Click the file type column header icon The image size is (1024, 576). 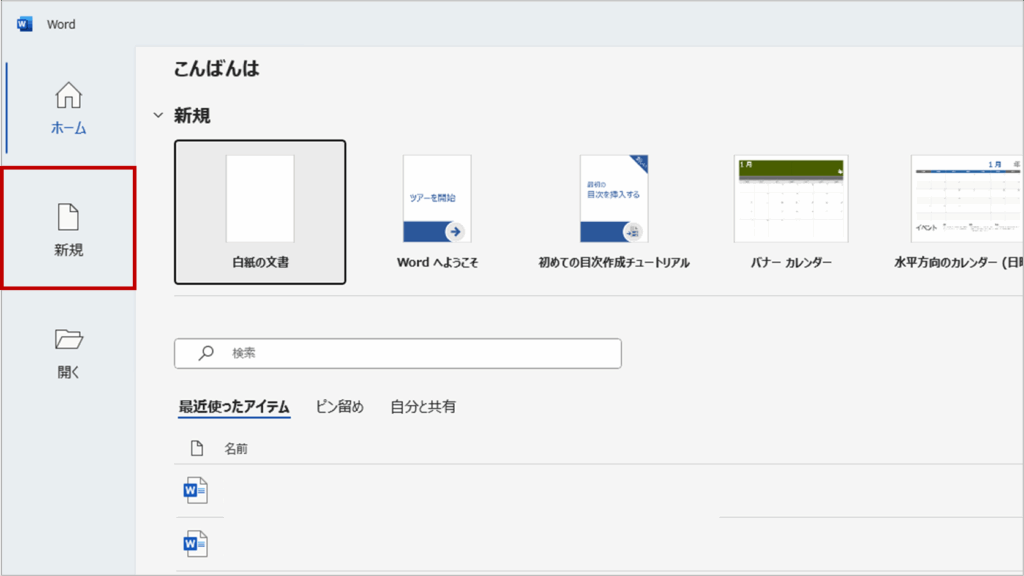click(197, 448)
